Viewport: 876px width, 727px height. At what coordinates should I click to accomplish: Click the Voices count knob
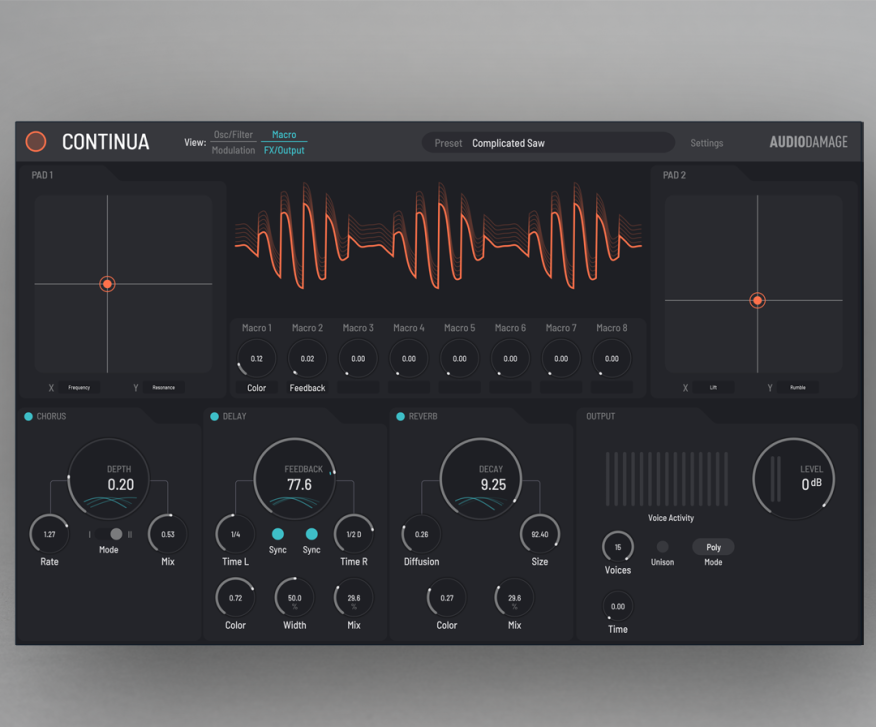coord(618,547)
